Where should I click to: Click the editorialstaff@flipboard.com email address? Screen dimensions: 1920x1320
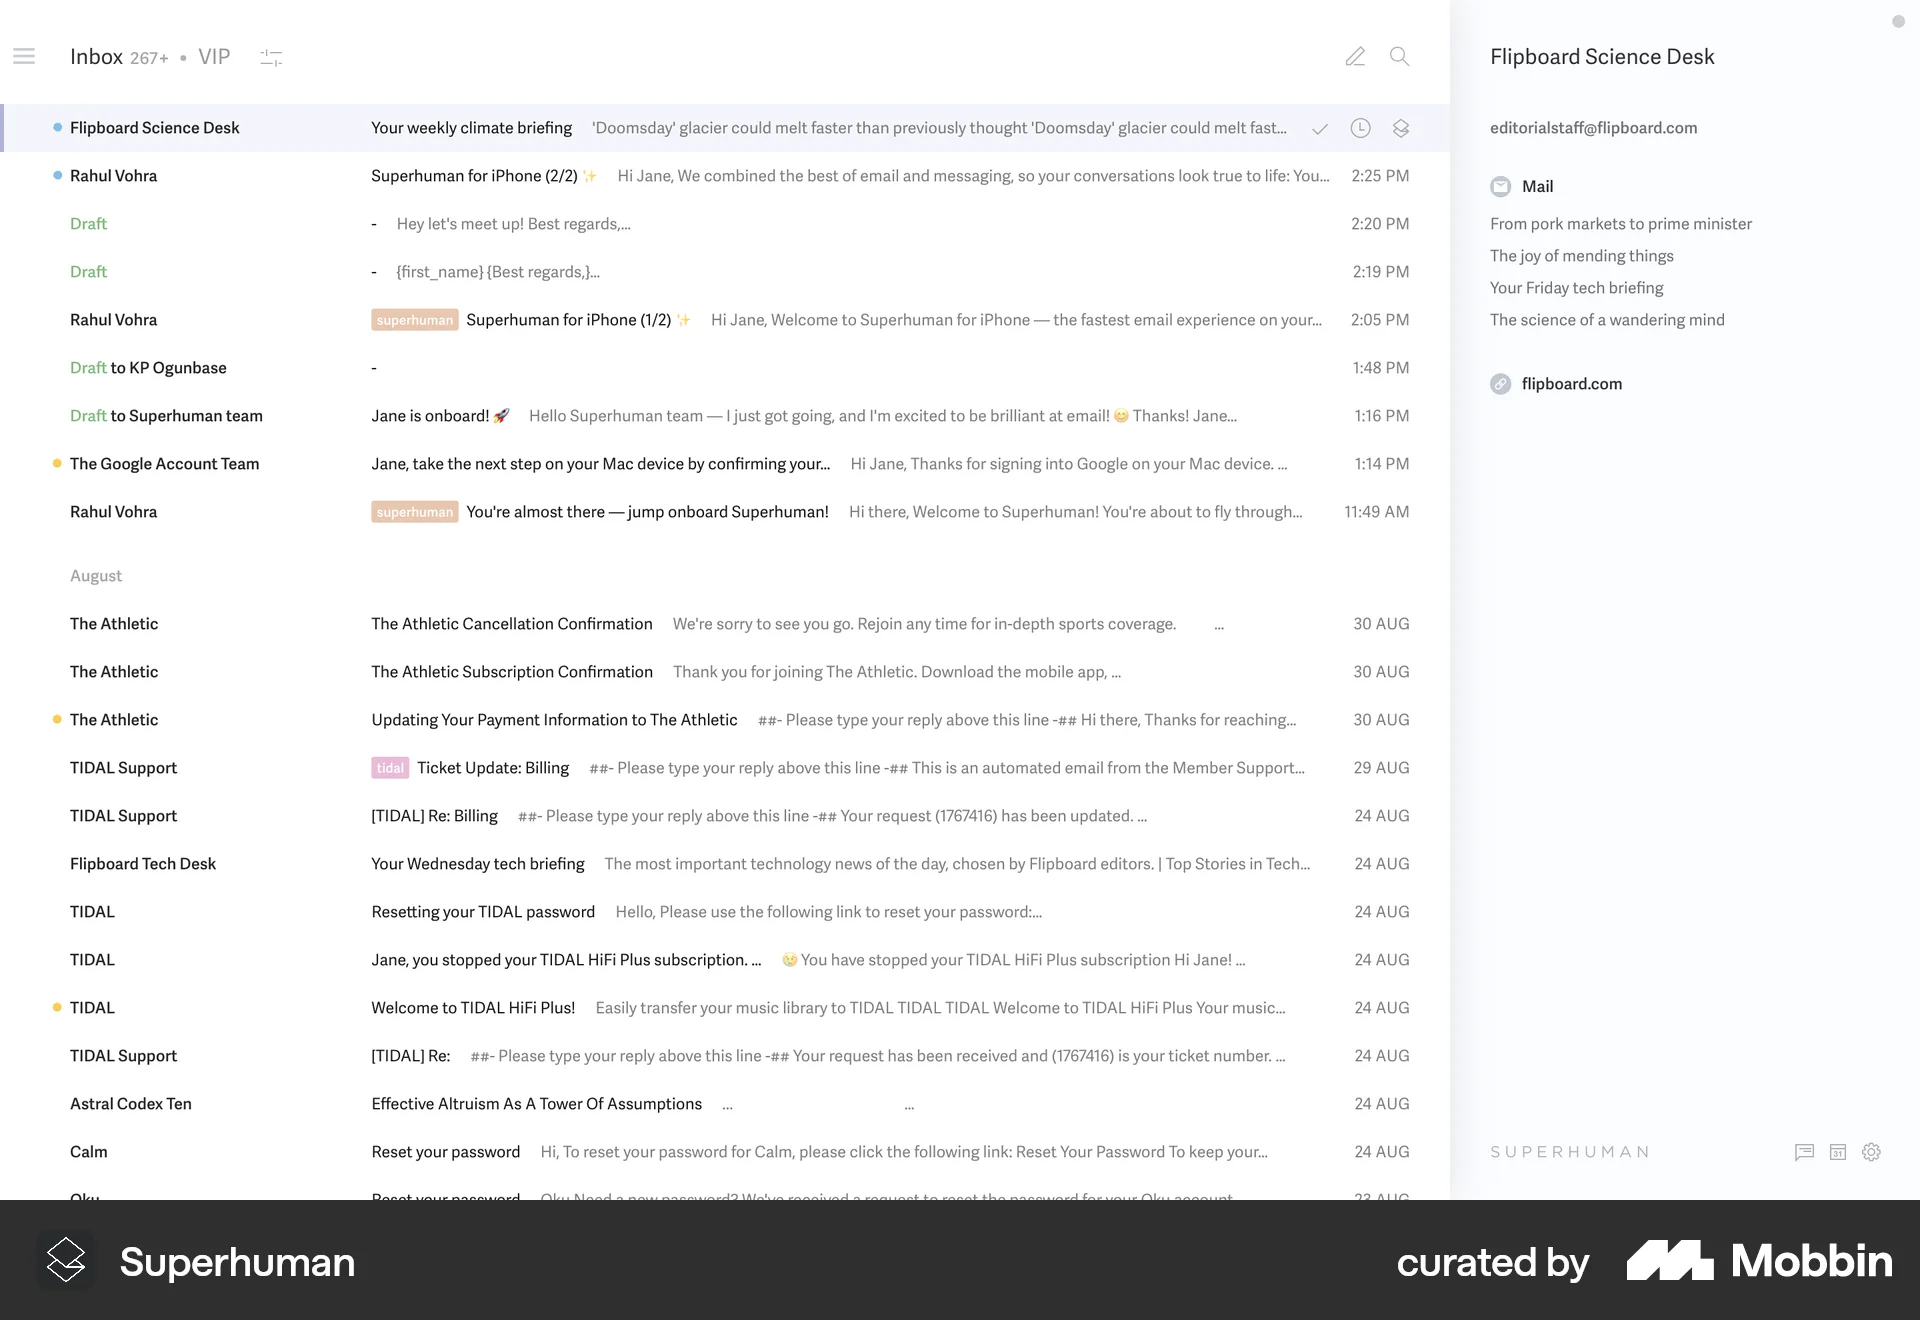pos(1593,128)
